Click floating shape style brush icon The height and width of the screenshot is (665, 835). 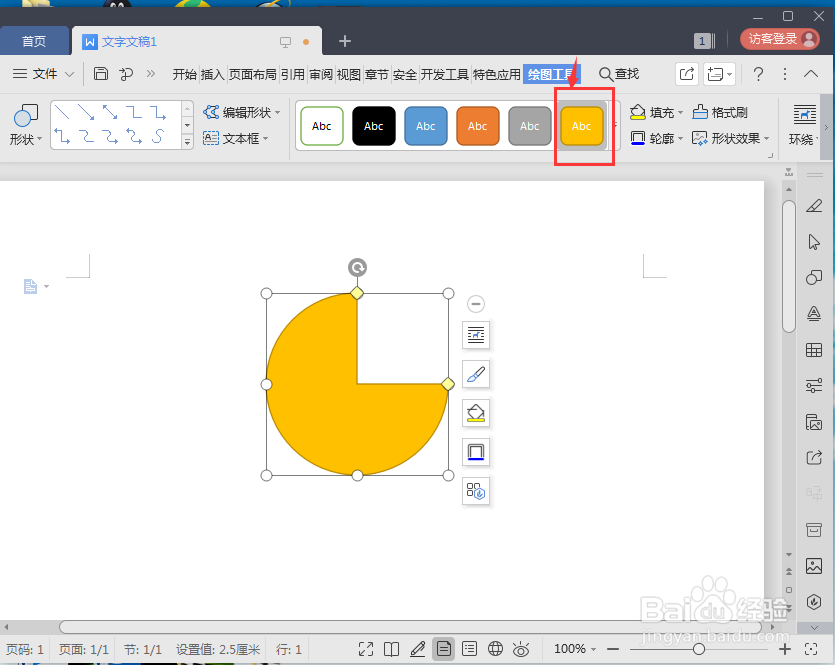476,374
